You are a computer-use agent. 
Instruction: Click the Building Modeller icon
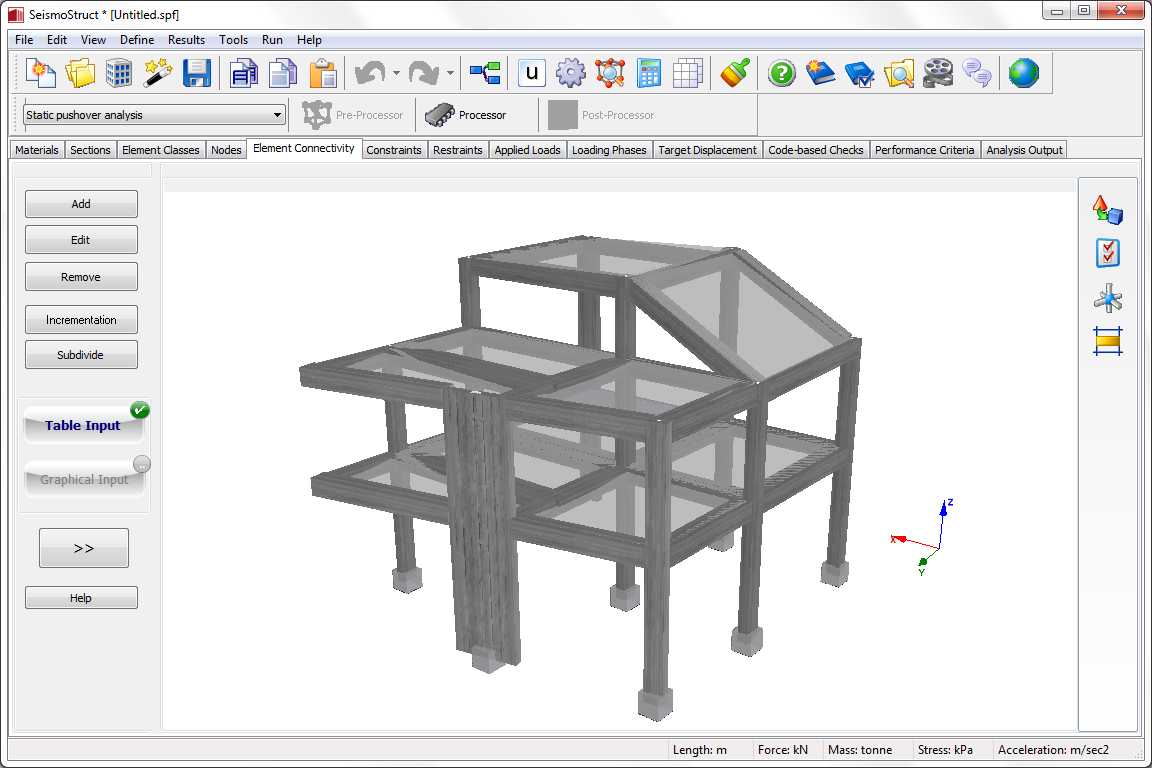coord(119,73)
